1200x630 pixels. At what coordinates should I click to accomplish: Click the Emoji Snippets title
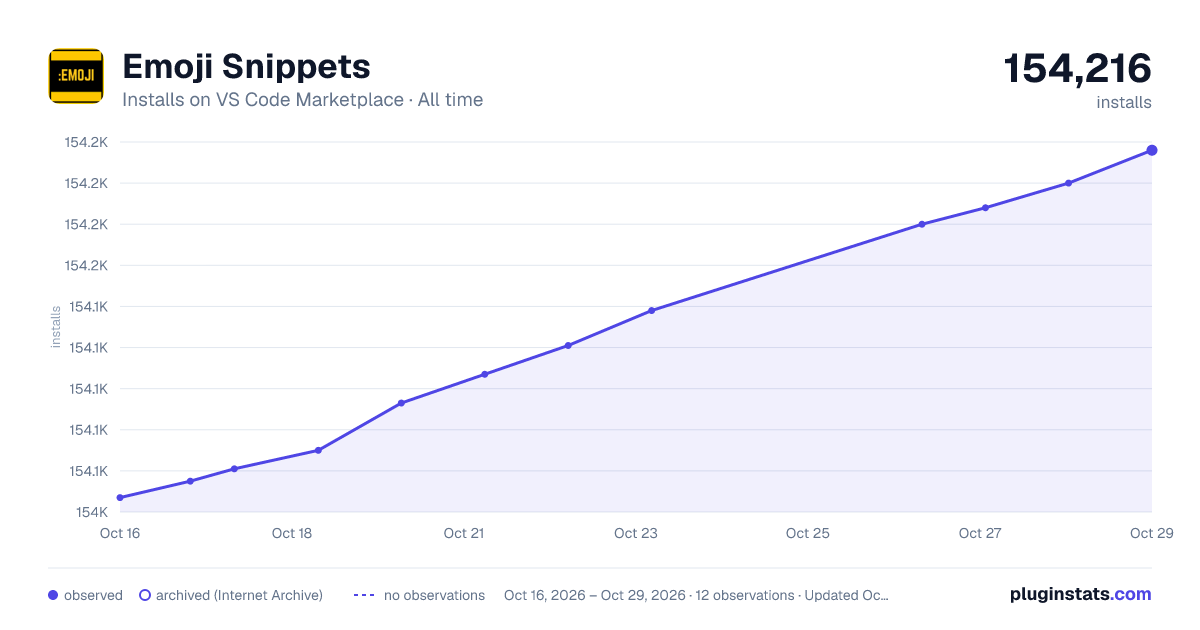point(246,67)
